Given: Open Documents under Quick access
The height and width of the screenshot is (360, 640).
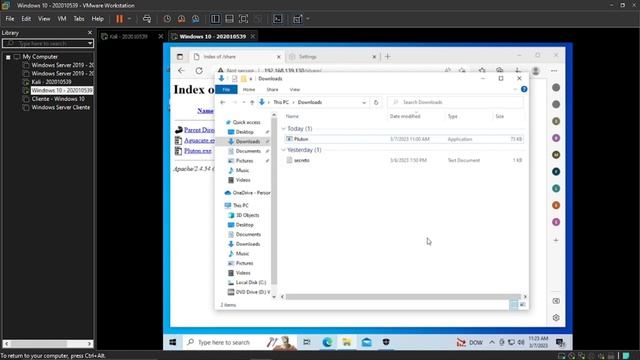Looking at the screenshot, I should click(x=248, y=151).
